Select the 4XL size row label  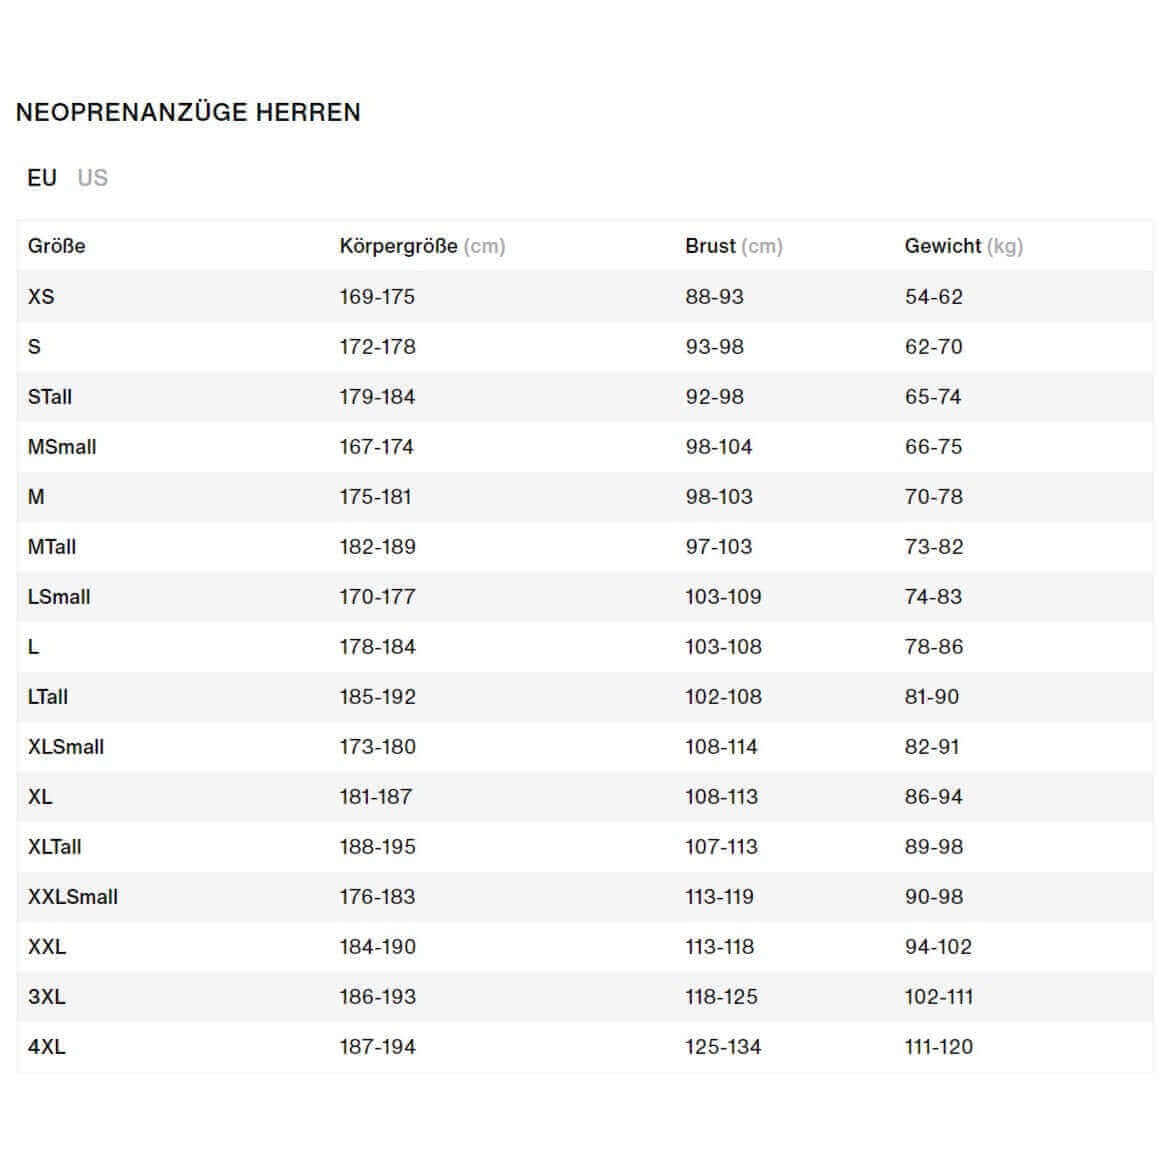(x=47, y=1047)
